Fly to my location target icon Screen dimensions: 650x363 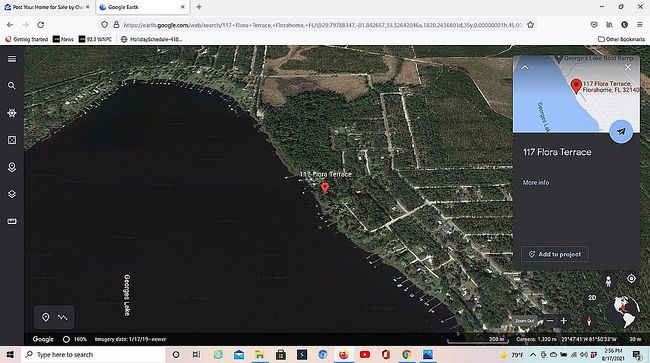coord(631,278)
